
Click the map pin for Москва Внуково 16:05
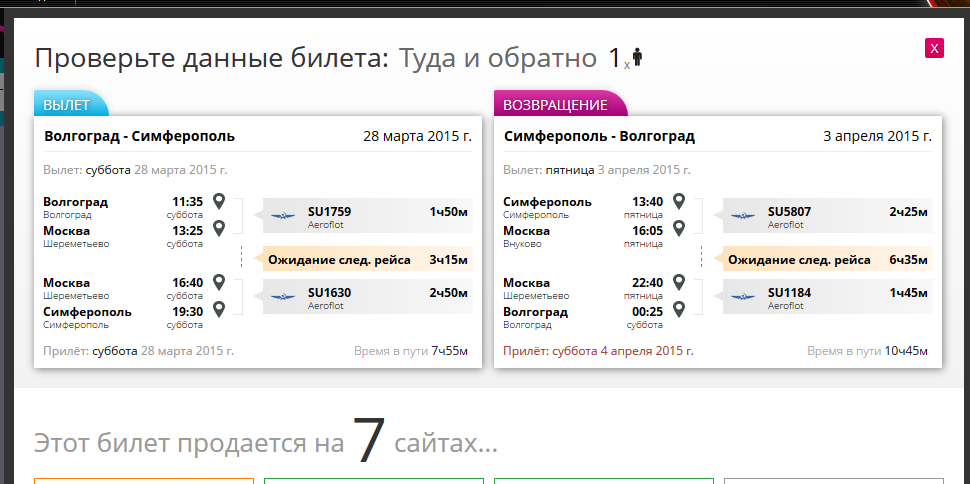pos(679,229)
